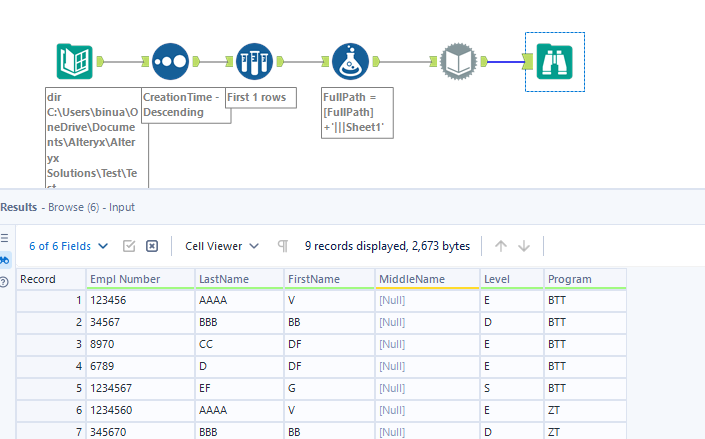Select cell 1234560 in Empl Number
705x439 pixels.
point(140,410)
